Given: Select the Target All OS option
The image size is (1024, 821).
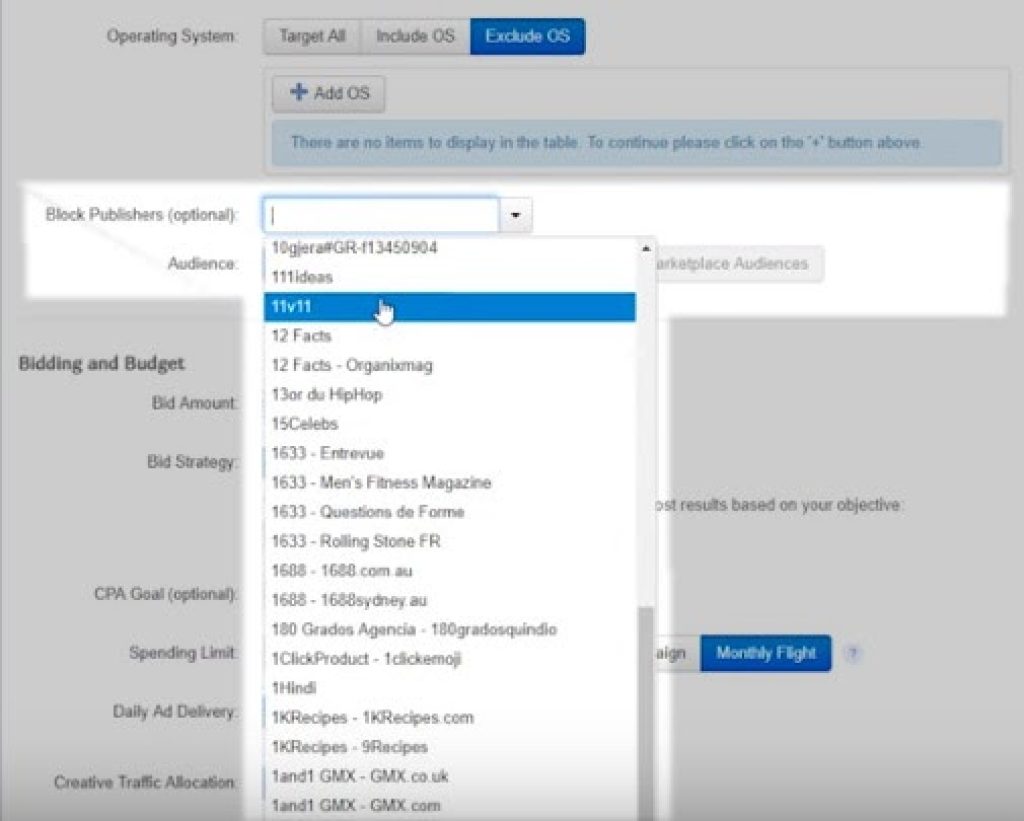Looking at the screenshot, I should click(312, 36).
